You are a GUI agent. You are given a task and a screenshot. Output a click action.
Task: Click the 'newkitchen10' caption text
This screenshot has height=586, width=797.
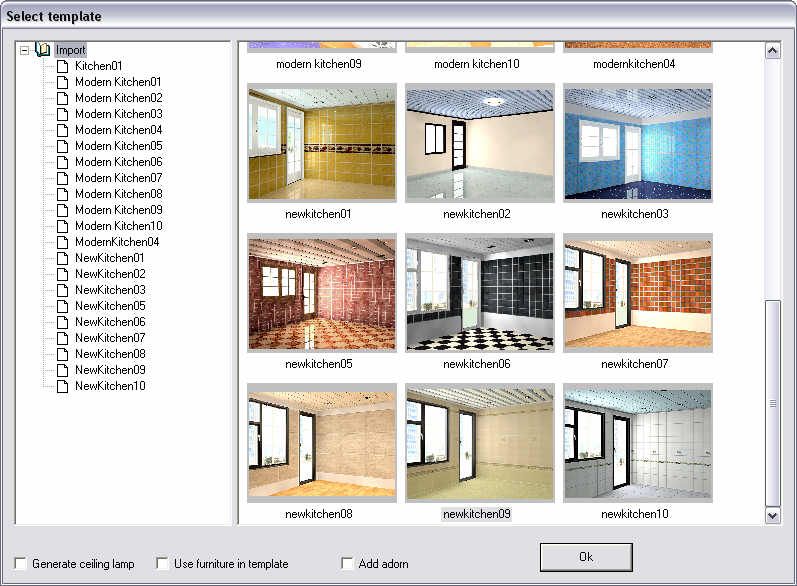(x=635, y=514)
